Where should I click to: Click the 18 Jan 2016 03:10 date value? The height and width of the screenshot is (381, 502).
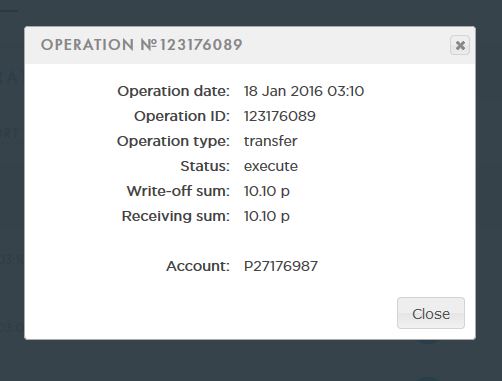coord(304,91)
